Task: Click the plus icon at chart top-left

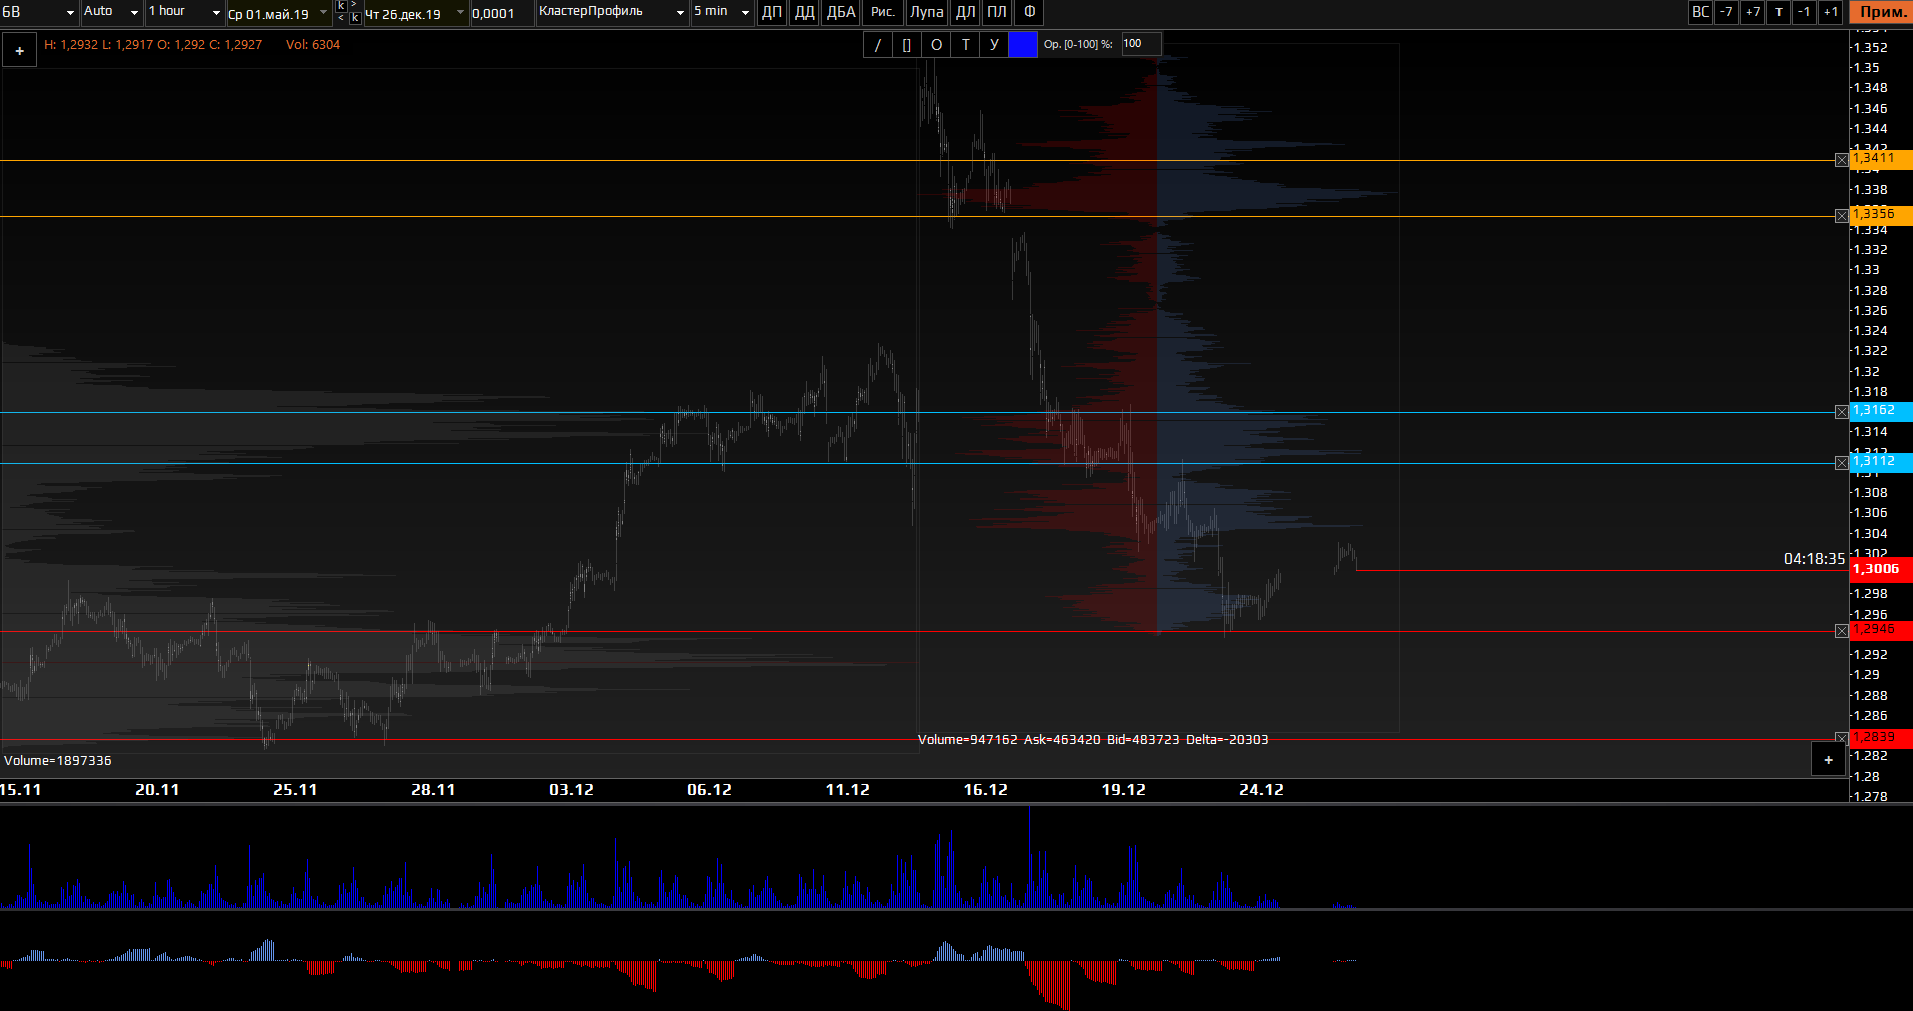Action: pos(19,50)
